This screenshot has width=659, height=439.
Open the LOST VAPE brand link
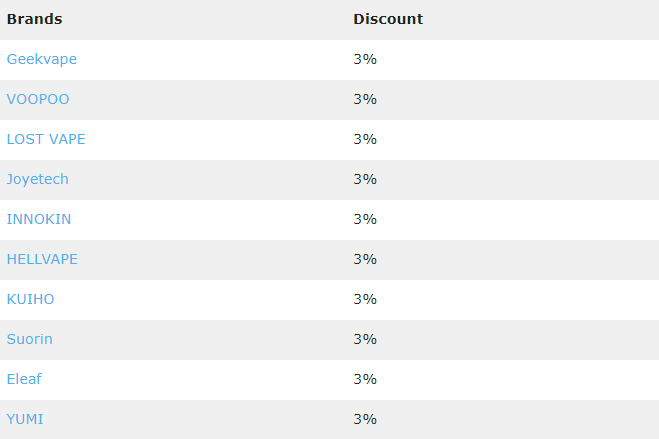click(46, 139)
